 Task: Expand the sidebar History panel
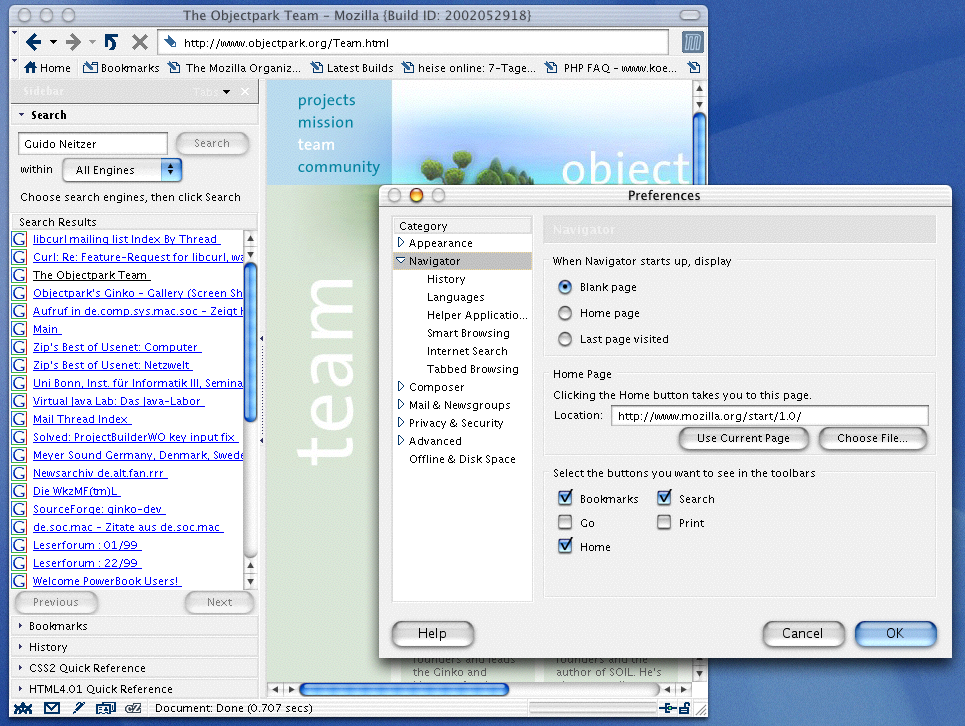coord(135,647)
